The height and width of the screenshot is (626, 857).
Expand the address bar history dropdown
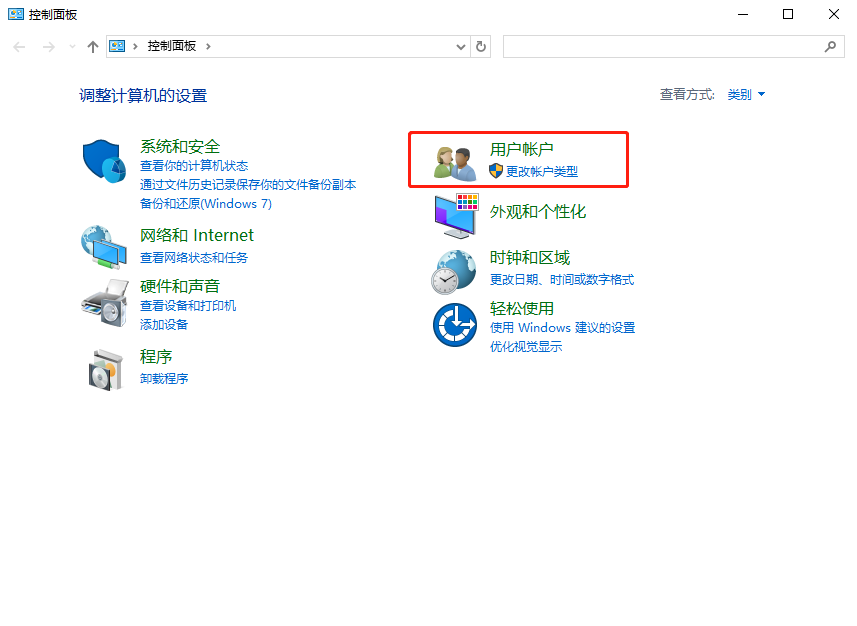[459, 46]
